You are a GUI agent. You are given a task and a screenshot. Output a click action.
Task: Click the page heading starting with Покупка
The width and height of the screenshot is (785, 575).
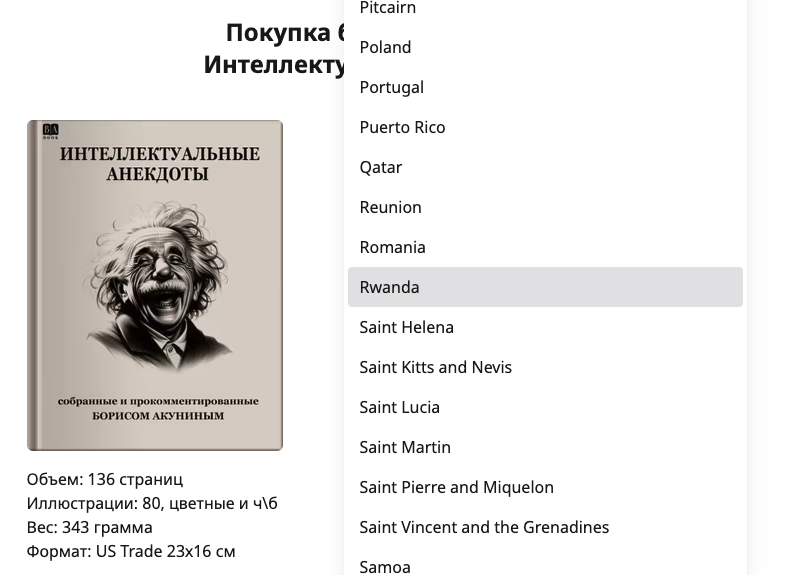(274, 49)
